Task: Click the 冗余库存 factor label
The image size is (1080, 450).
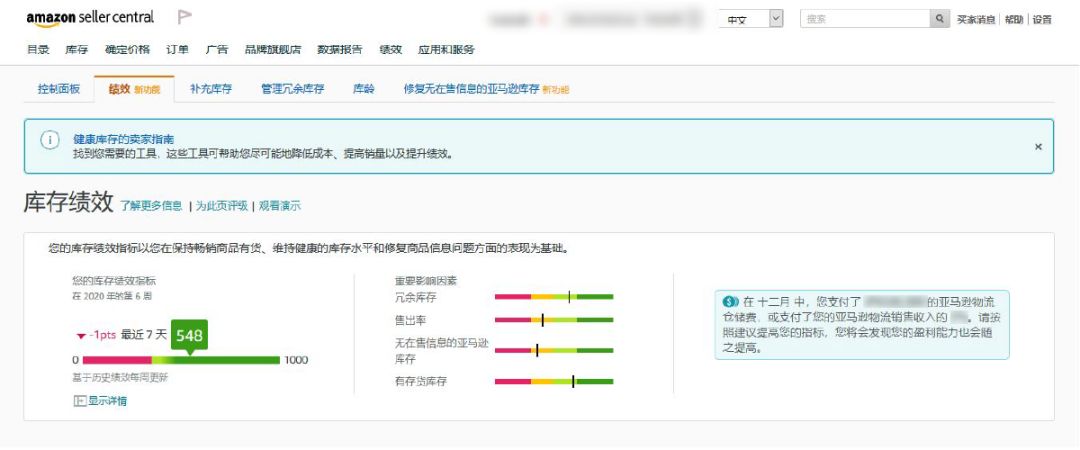Action: pyautogui.click(x=415, y=297)
